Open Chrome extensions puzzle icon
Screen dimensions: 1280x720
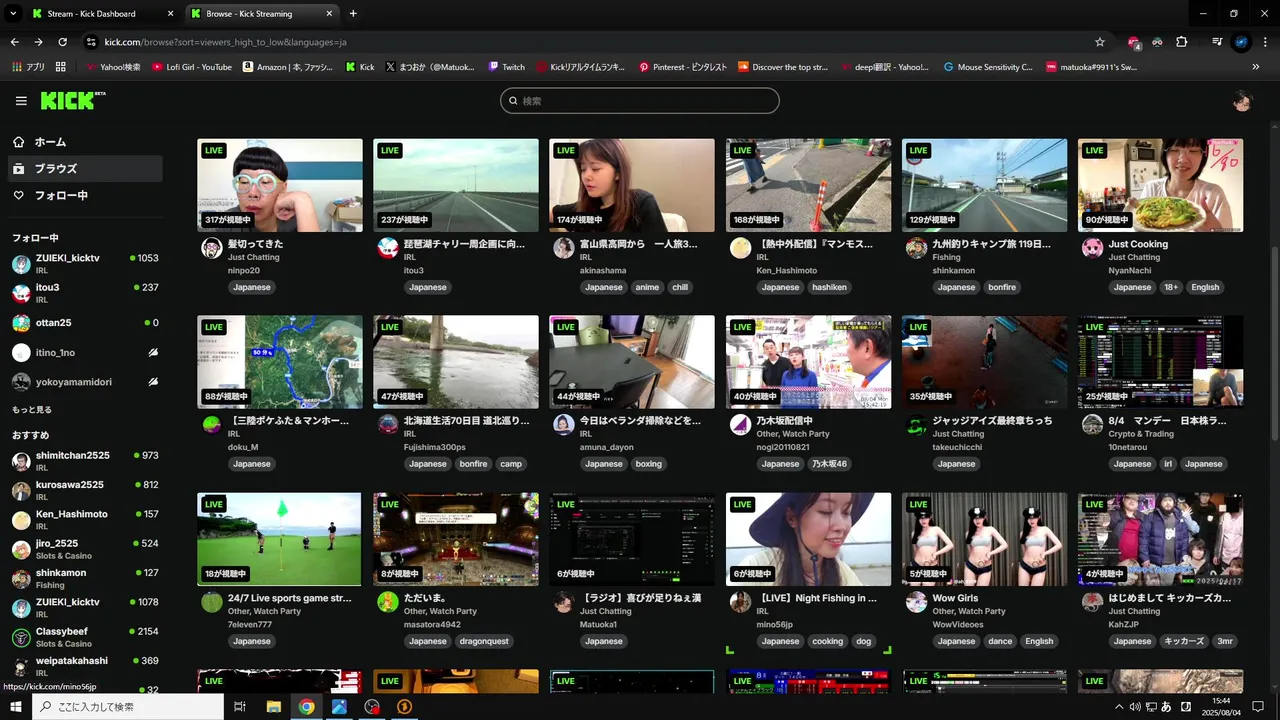[1182, 42]
